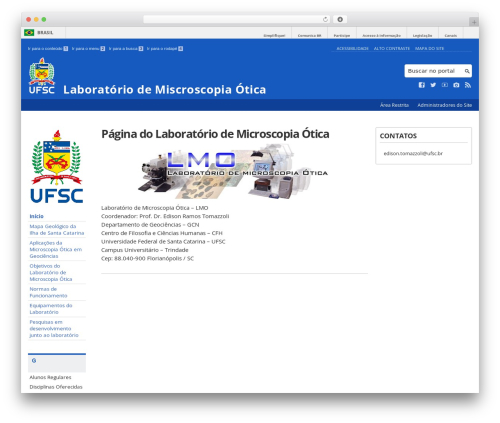The height and width of the screenshot is (423, 500).
Task: Click 'Universidade Federal de Santa Catarina – UFSC'
Action: (x=163, y=241)
